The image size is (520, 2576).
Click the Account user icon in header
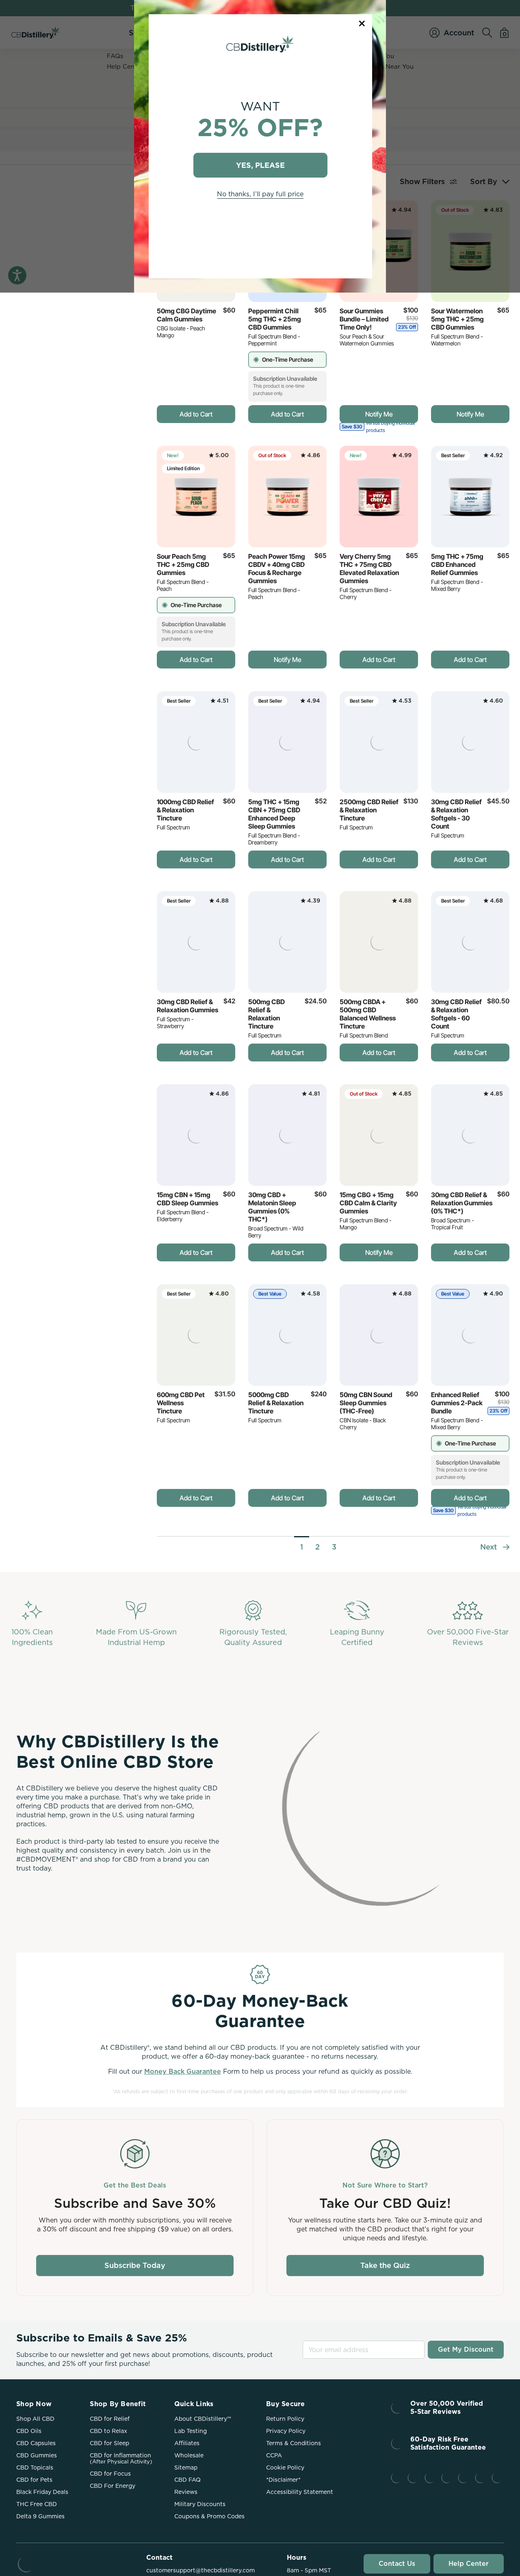[x=434, y=33]
